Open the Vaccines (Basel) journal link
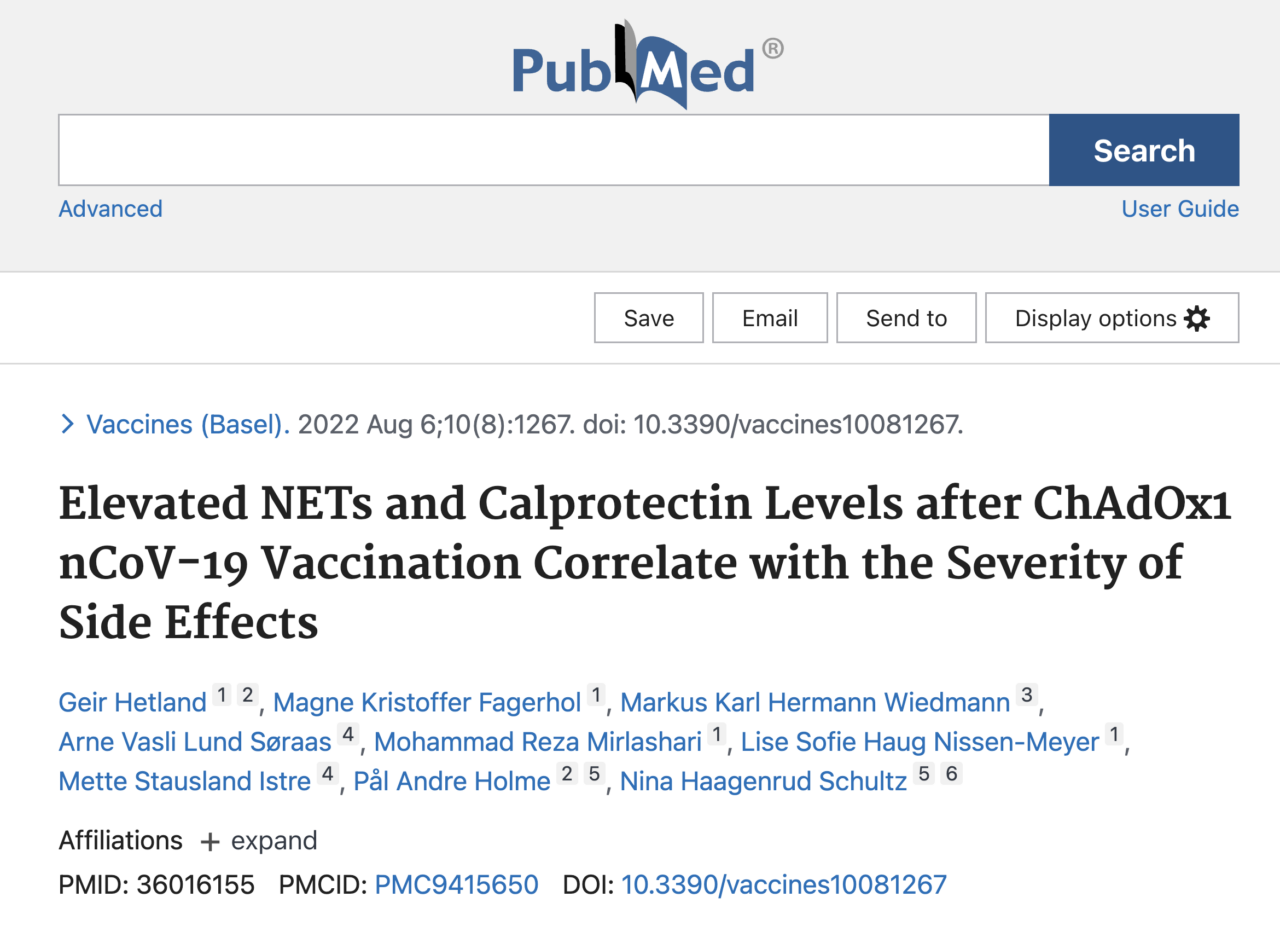Screen dimensions: 1280x926 188,425
